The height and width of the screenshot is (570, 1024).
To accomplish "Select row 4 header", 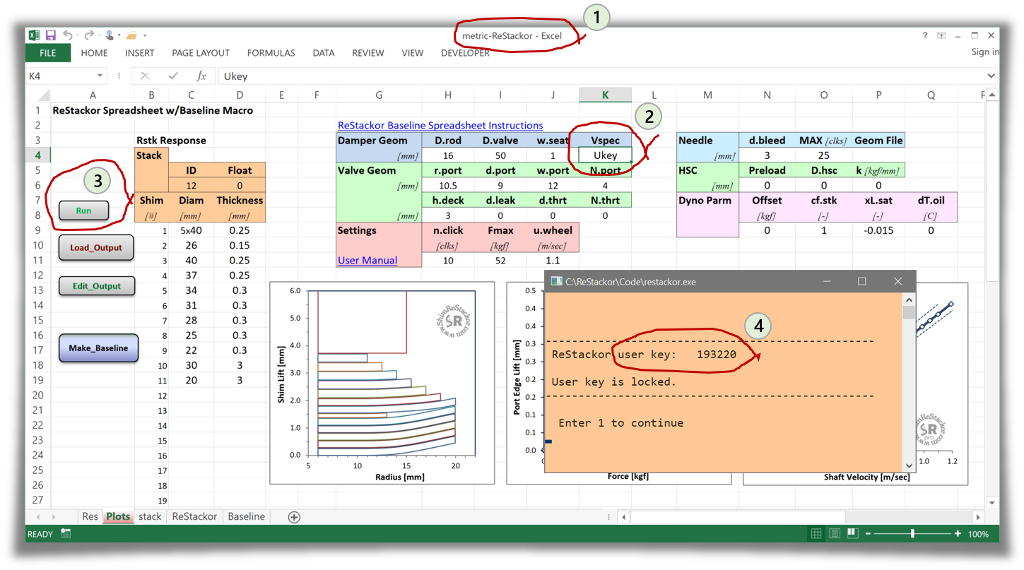I will pos(38,155).
